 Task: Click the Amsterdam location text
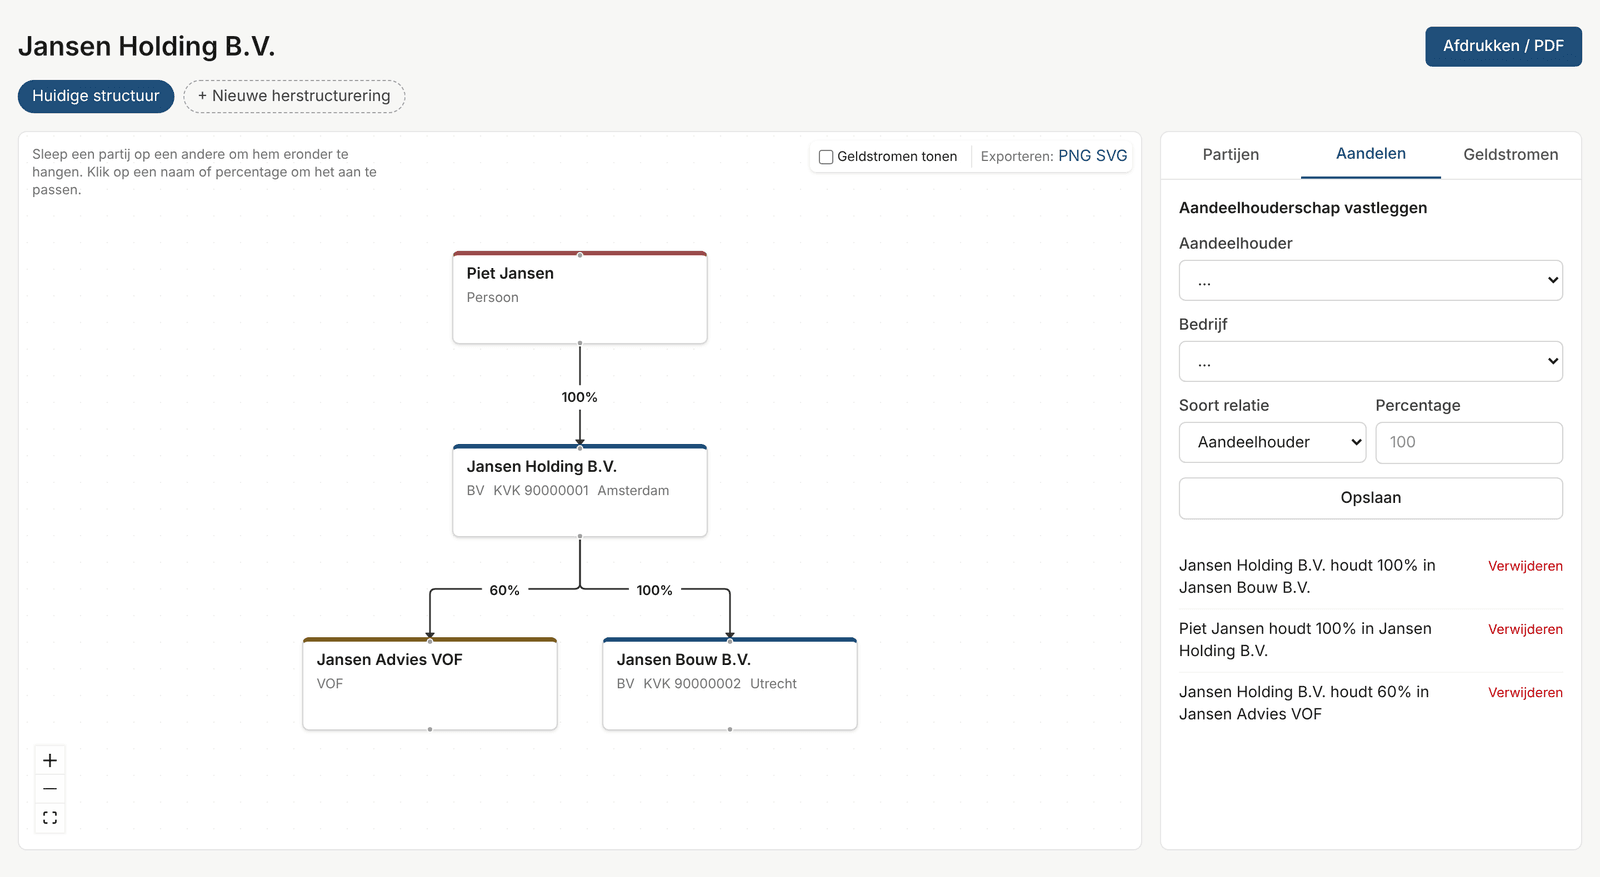(633, 490)
